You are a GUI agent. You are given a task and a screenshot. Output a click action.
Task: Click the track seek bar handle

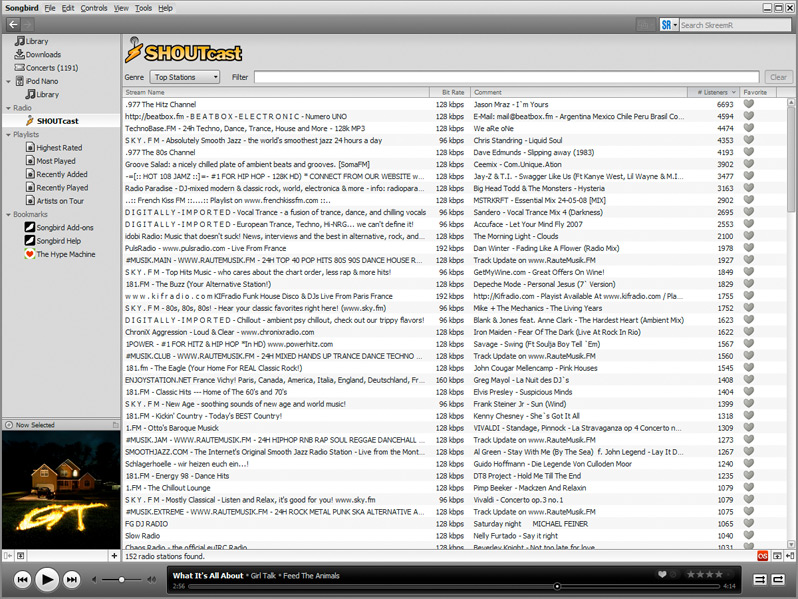557,586
